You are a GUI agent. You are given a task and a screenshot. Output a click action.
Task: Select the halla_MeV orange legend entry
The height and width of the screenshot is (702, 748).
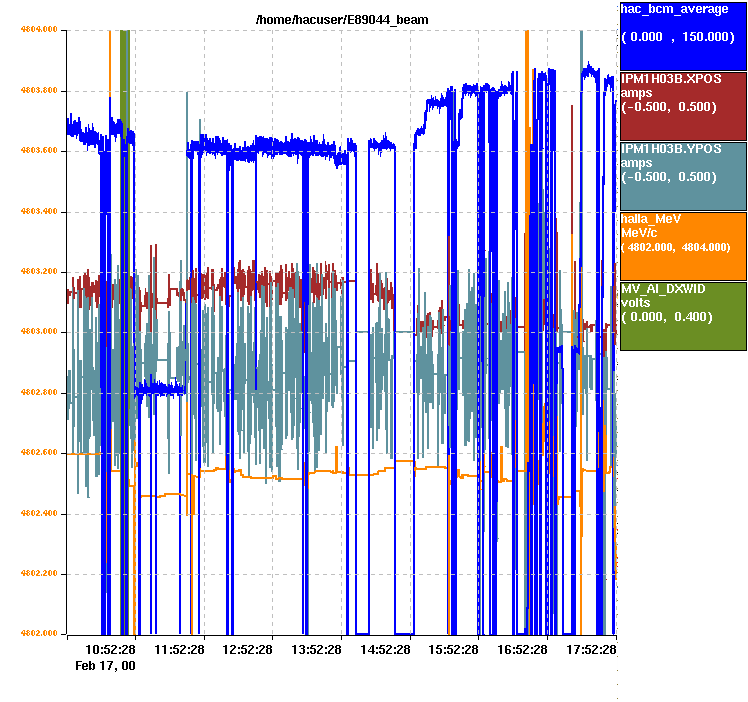click(683, 246)
